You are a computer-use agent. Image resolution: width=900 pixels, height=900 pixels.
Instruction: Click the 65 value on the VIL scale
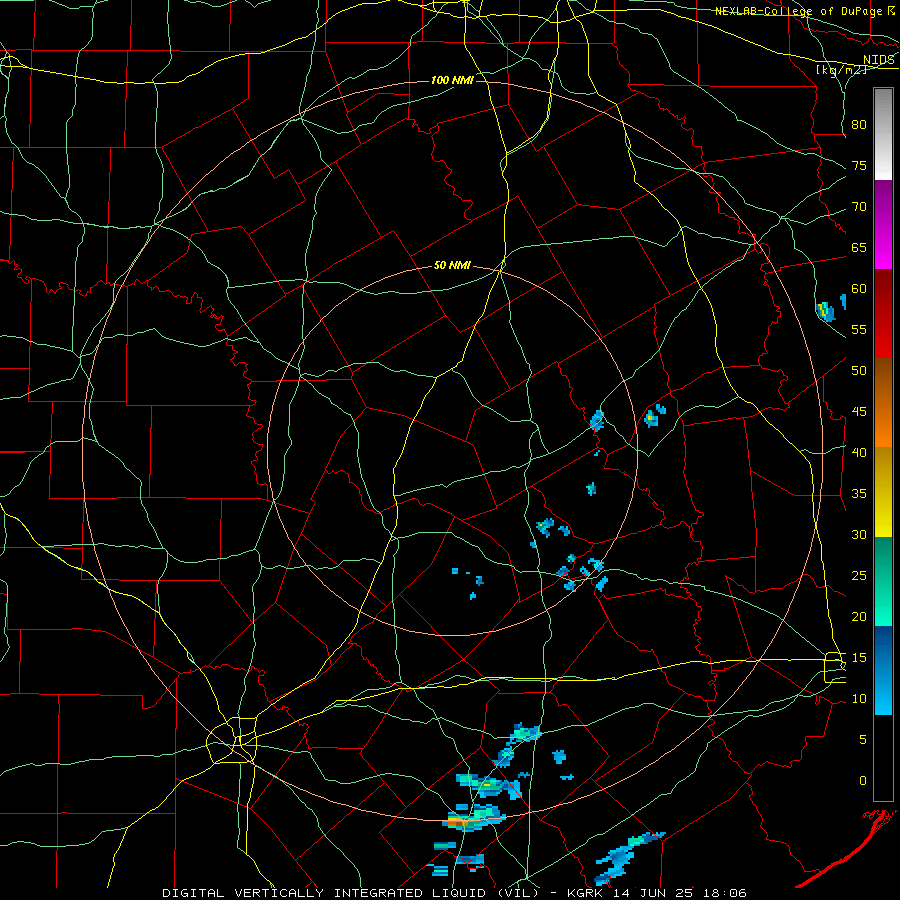pos(859,248)
